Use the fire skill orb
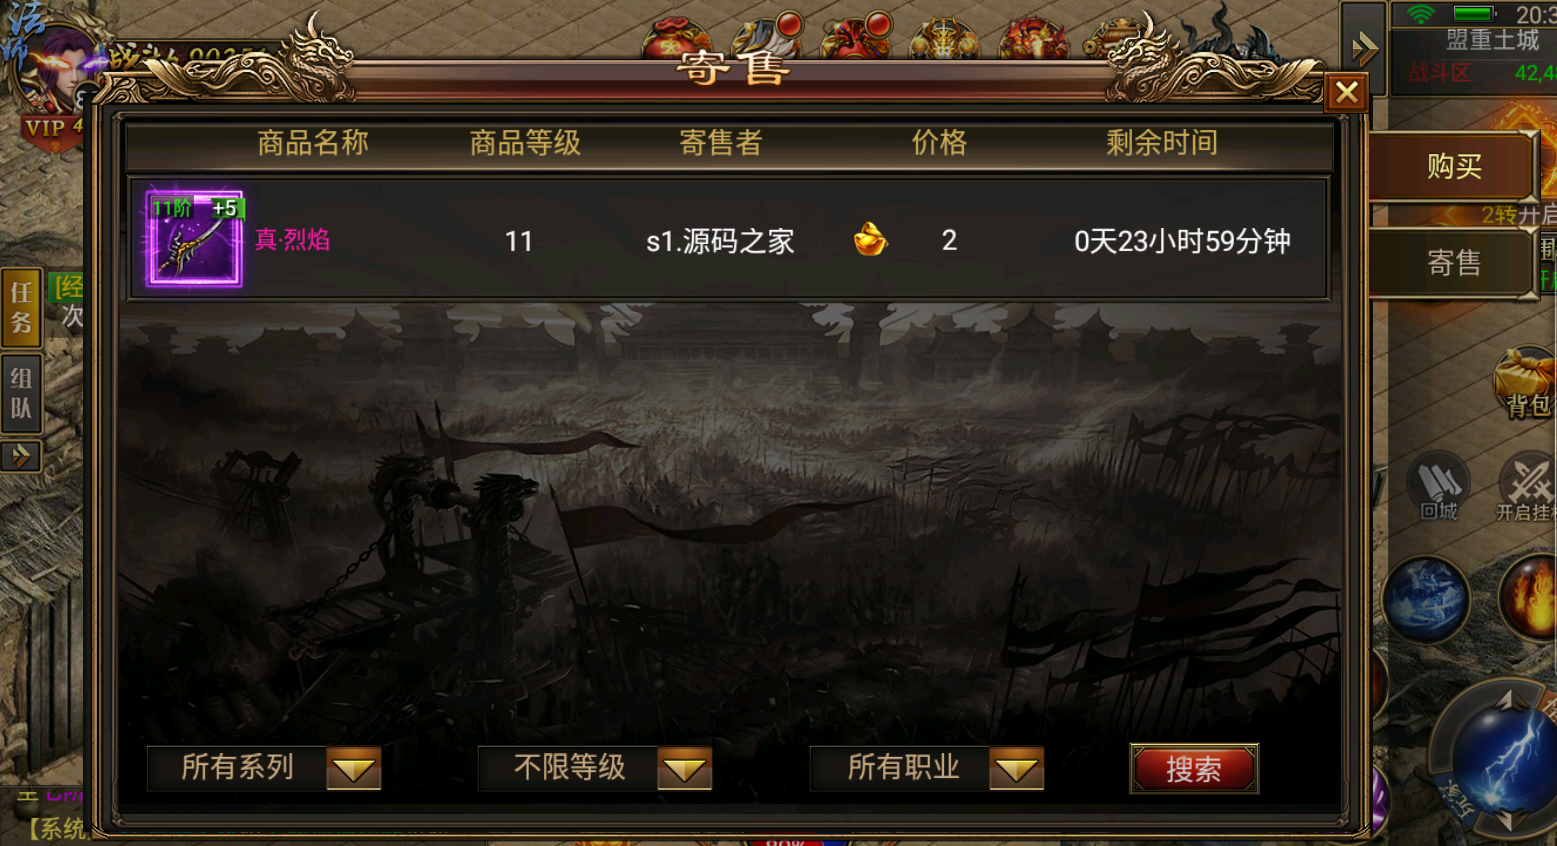 [1529, 598]
